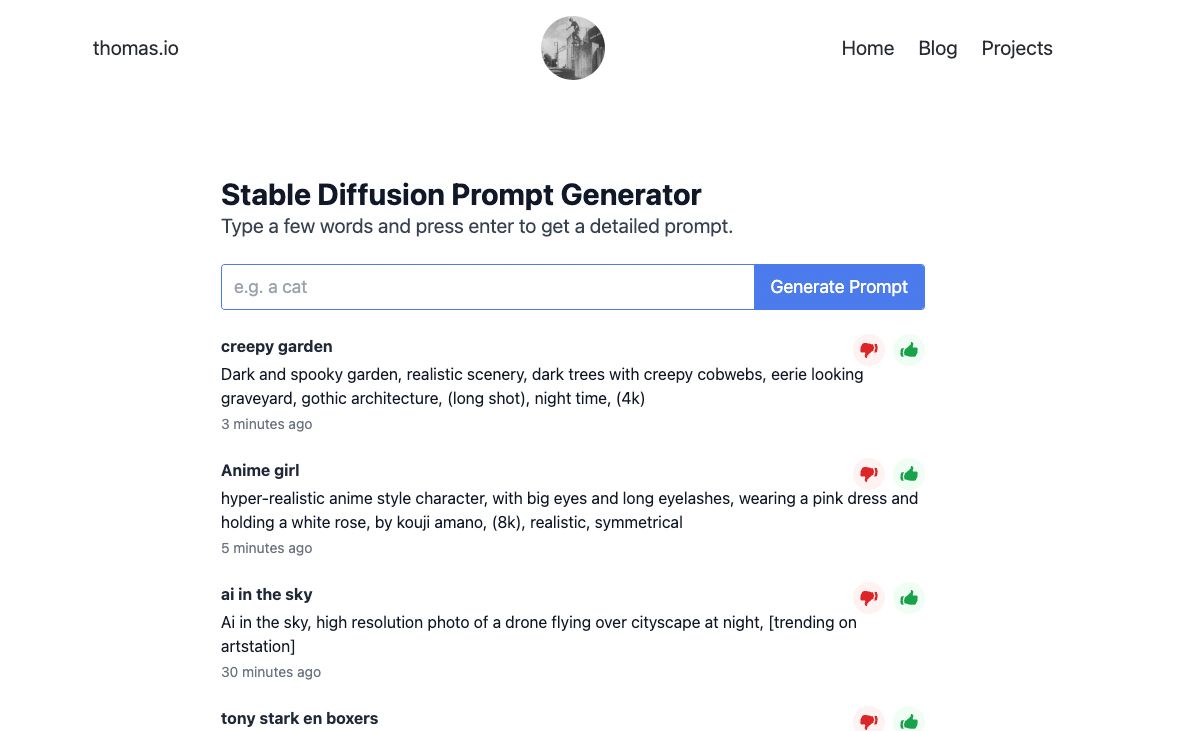Click the Stable Diffusion Prompt Generator heading
This screenshot has height=731, width=1200.
(x=461, y=194)
